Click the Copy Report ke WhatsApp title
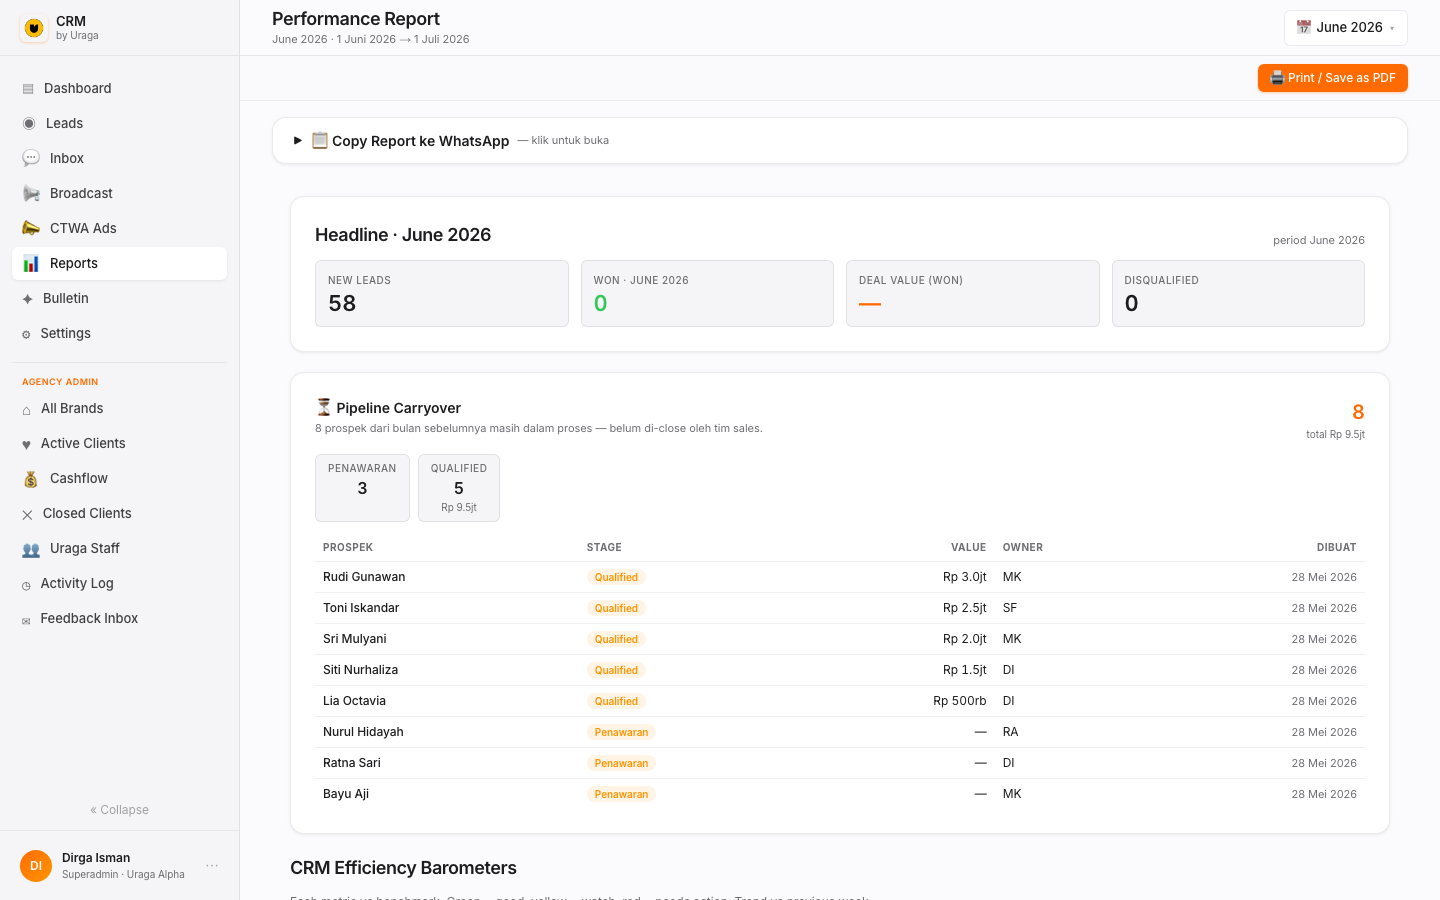Image resolution: width=1440 pixels, height=900 pixels. pos(420,141)
